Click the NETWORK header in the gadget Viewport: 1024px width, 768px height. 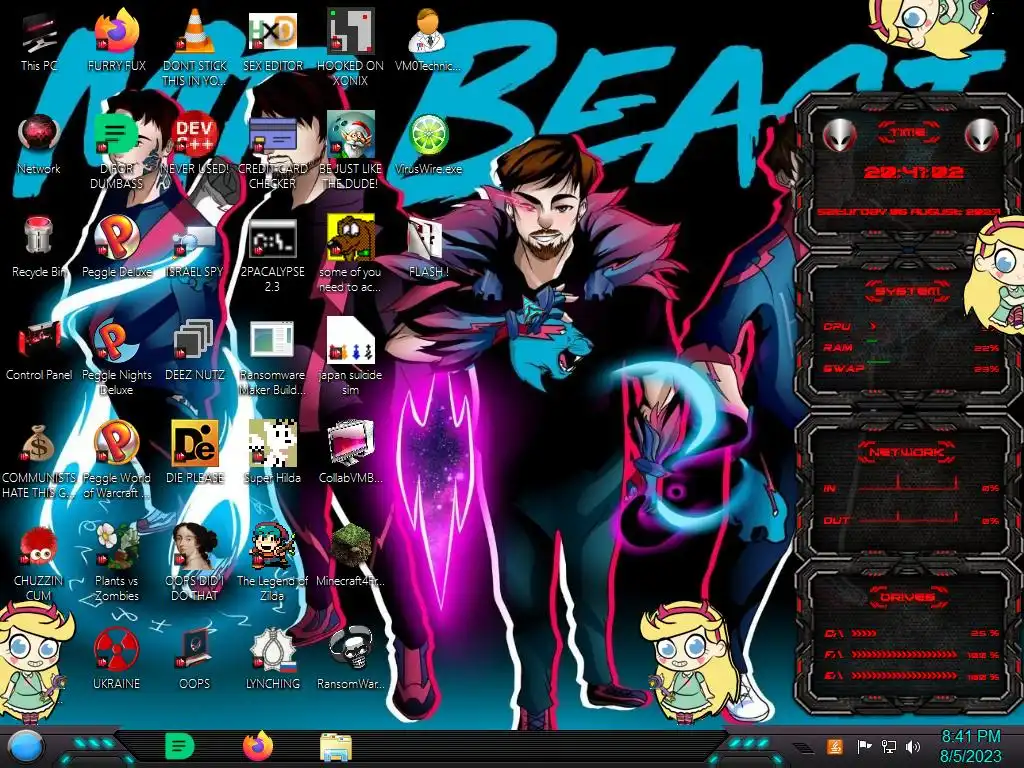906,451
